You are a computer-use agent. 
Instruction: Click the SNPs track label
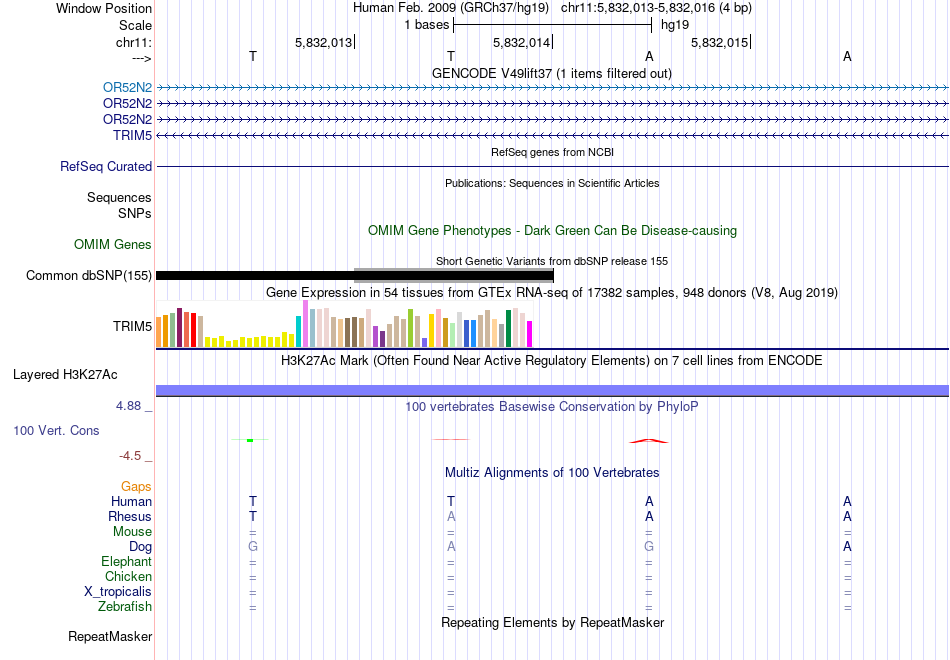coord(135,213)
